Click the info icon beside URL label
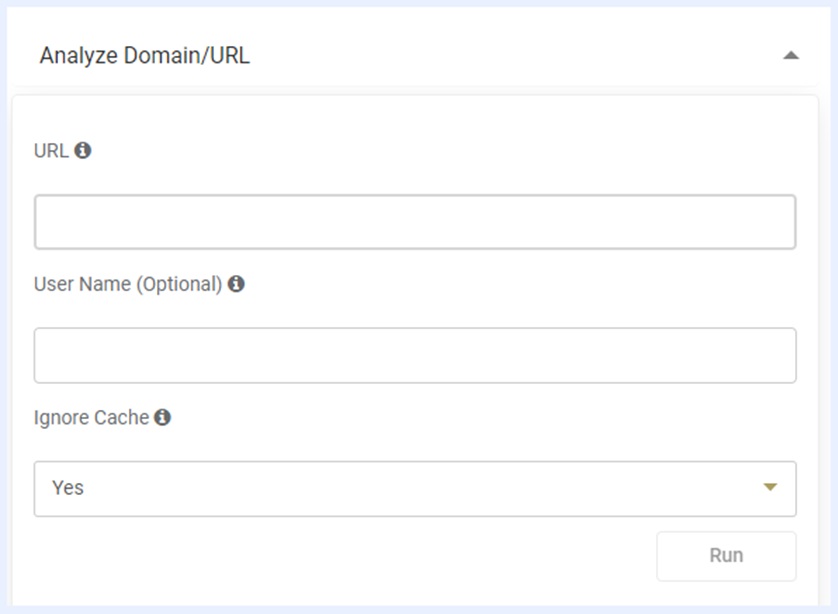Image resolution: width=838 pixels, height=614 pixels. pyautogui.click(x=83, y=151)
